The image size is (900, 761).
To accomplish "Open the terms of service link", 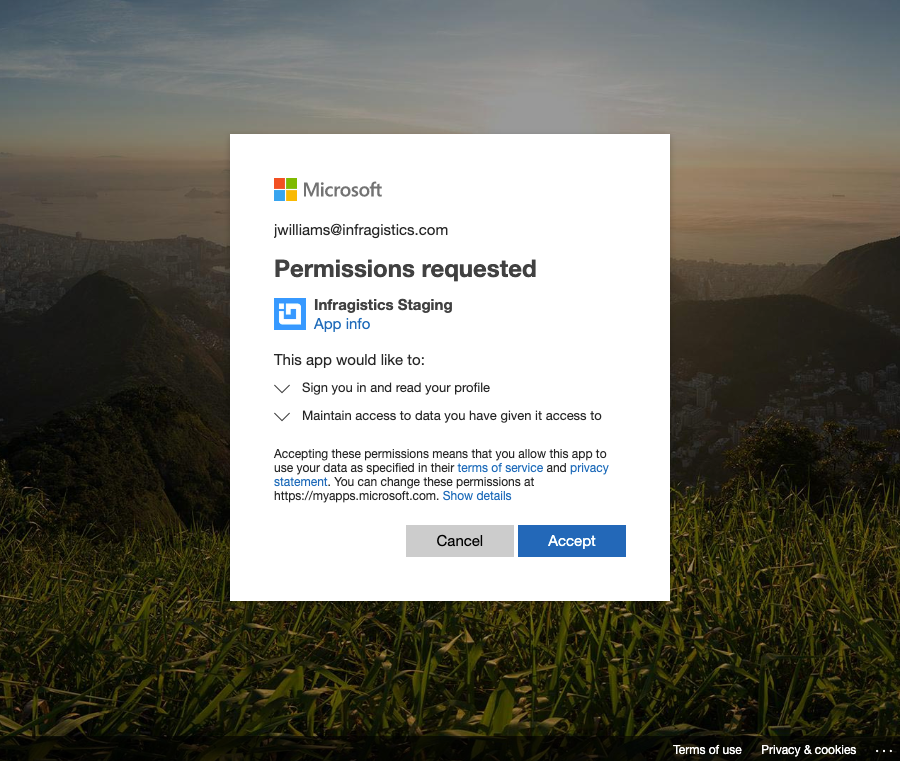I will (500, 468).
